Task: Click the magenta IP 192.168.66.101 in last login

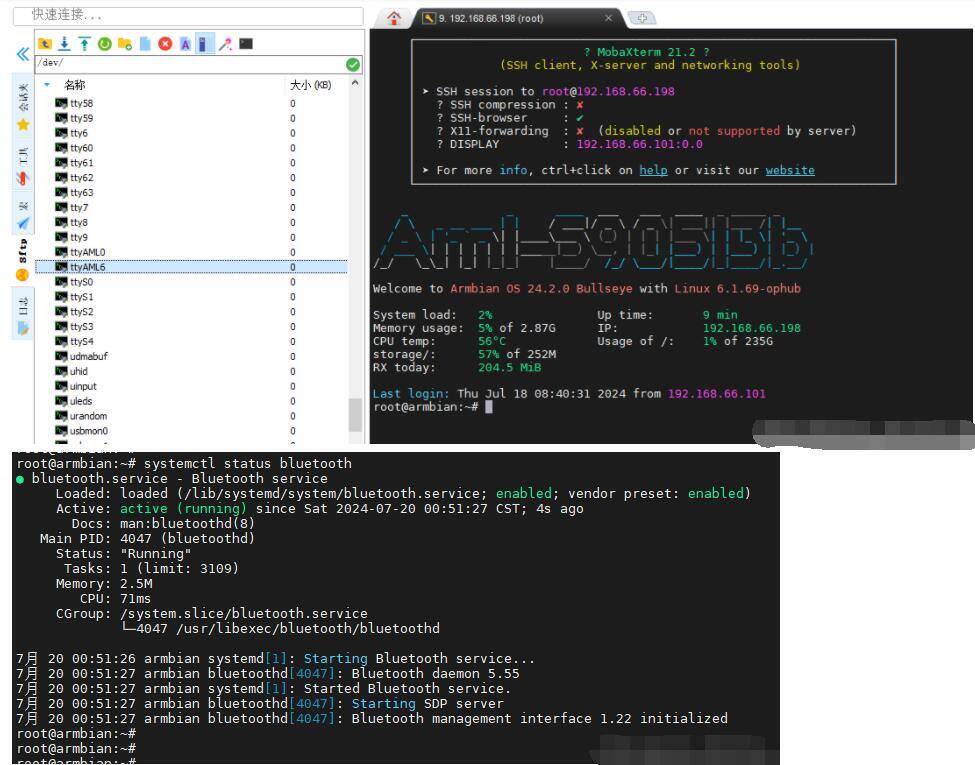Action: tap(716, 394)
